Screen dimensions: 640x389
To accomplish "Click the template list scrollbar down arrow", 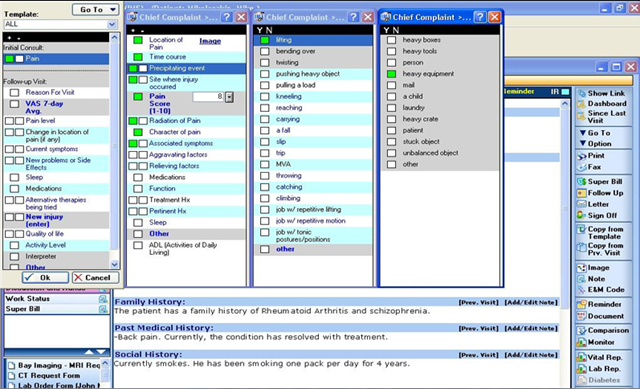I will pos(114,265).
